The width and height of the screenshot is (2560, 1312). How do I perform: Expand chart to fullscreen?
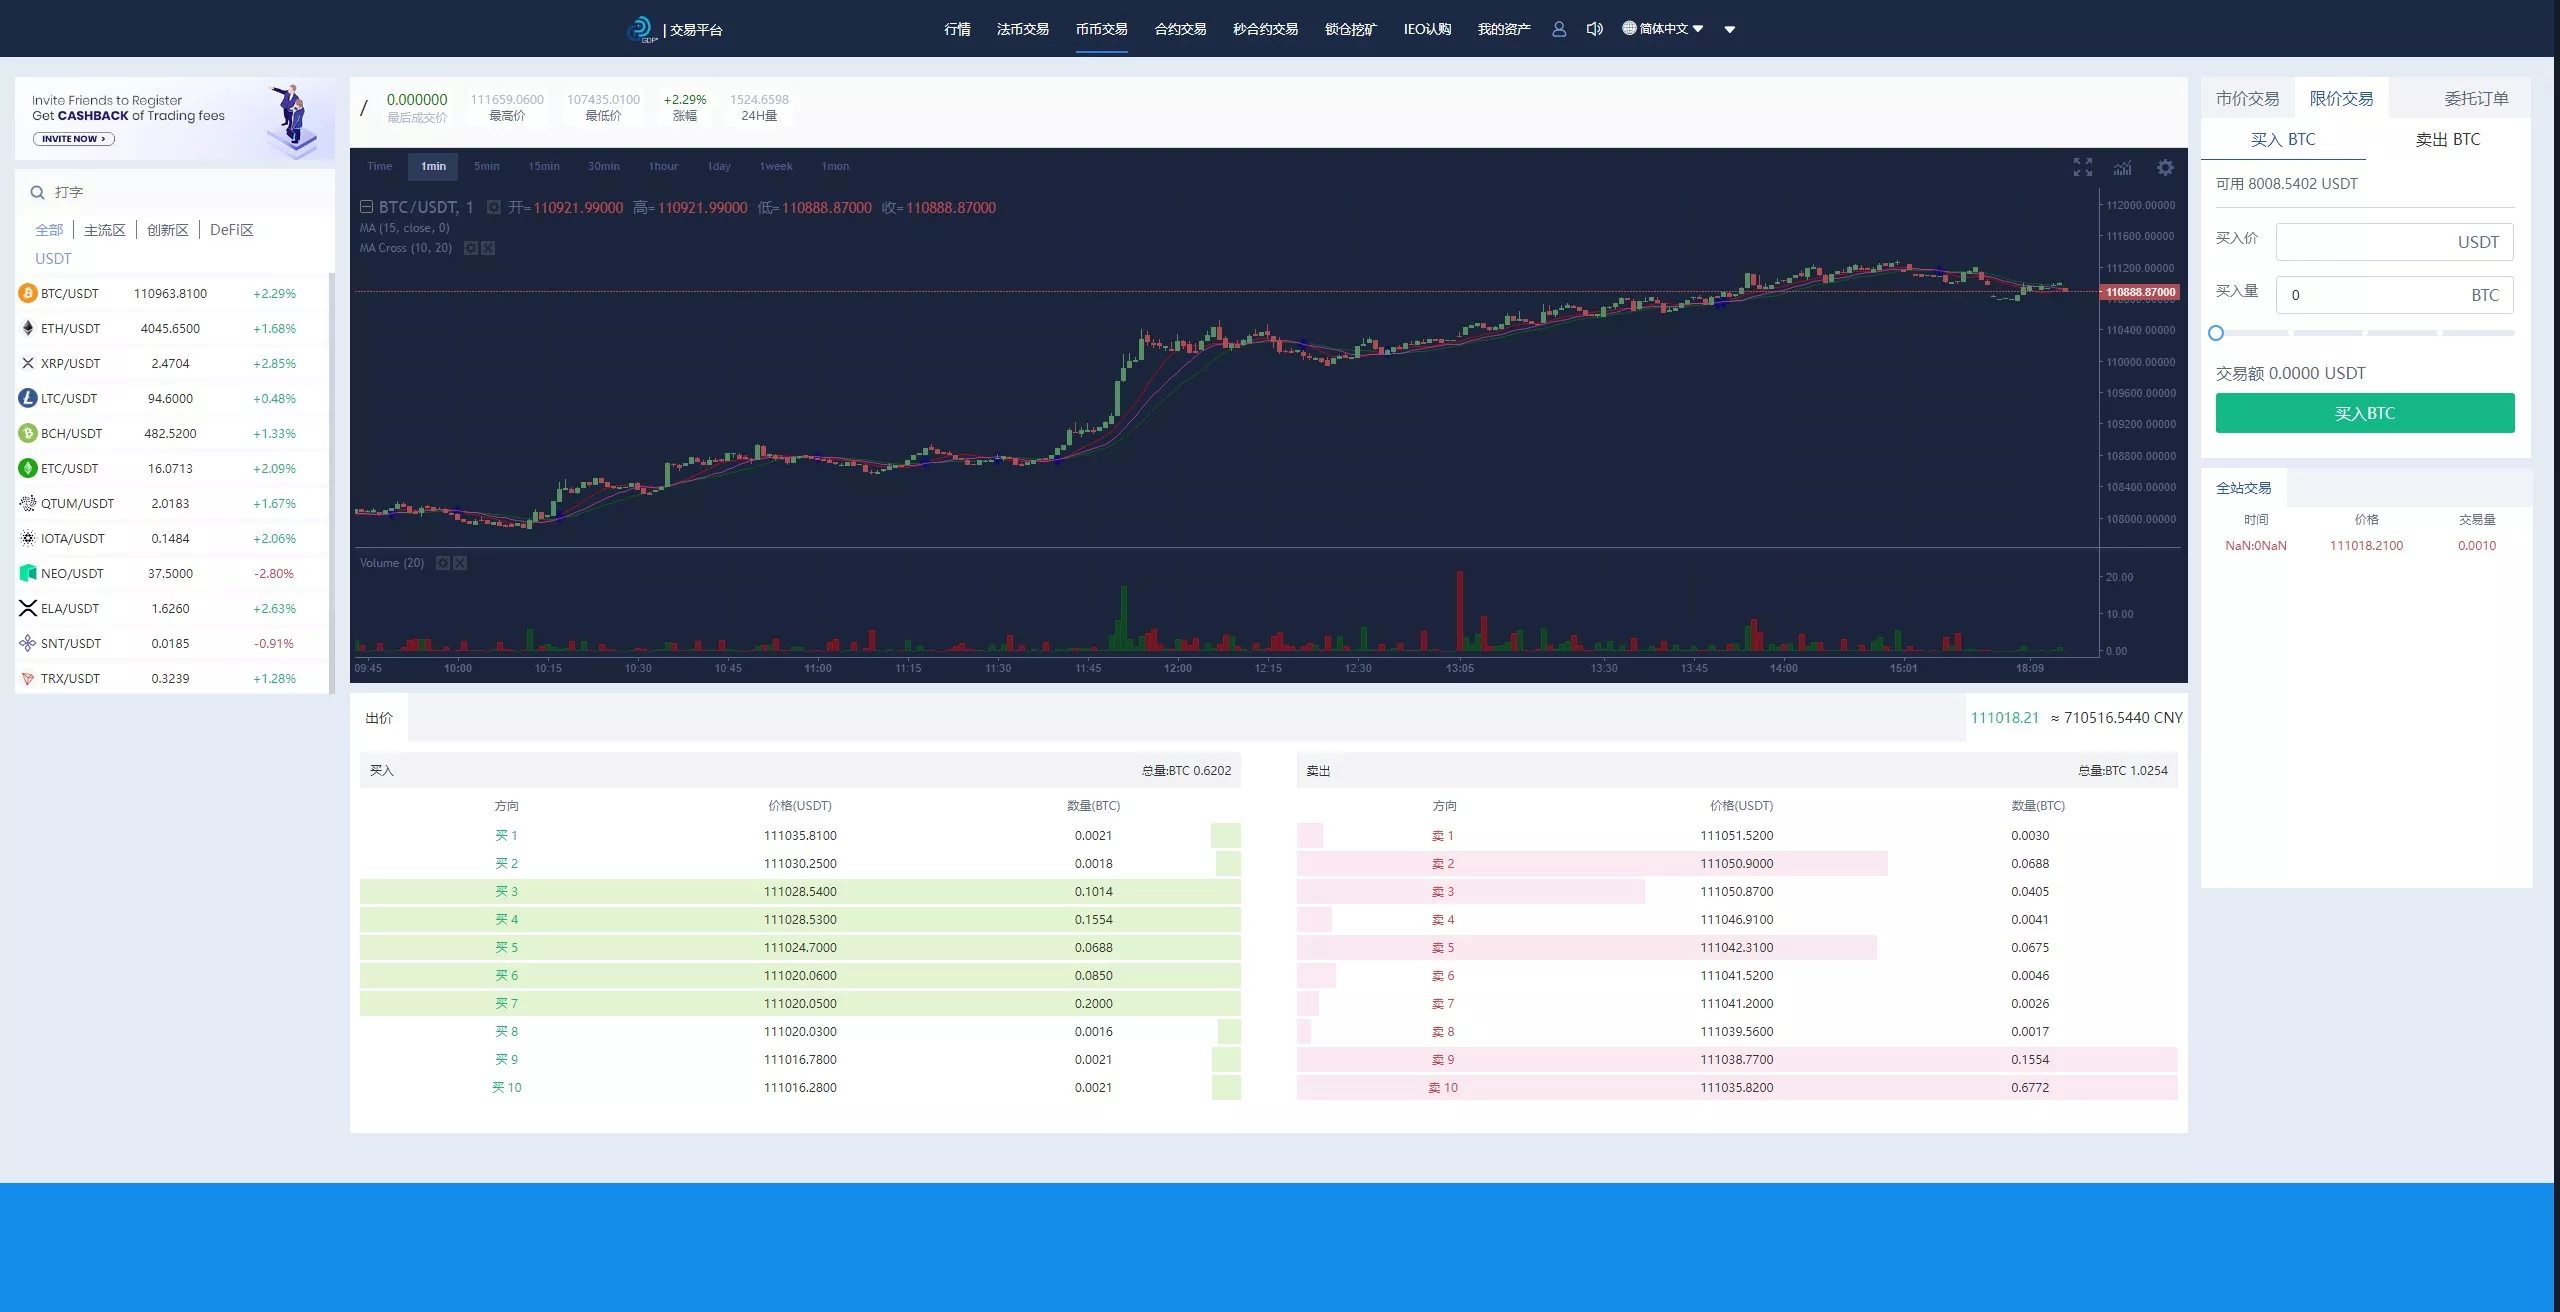[x=2083, y=167]
